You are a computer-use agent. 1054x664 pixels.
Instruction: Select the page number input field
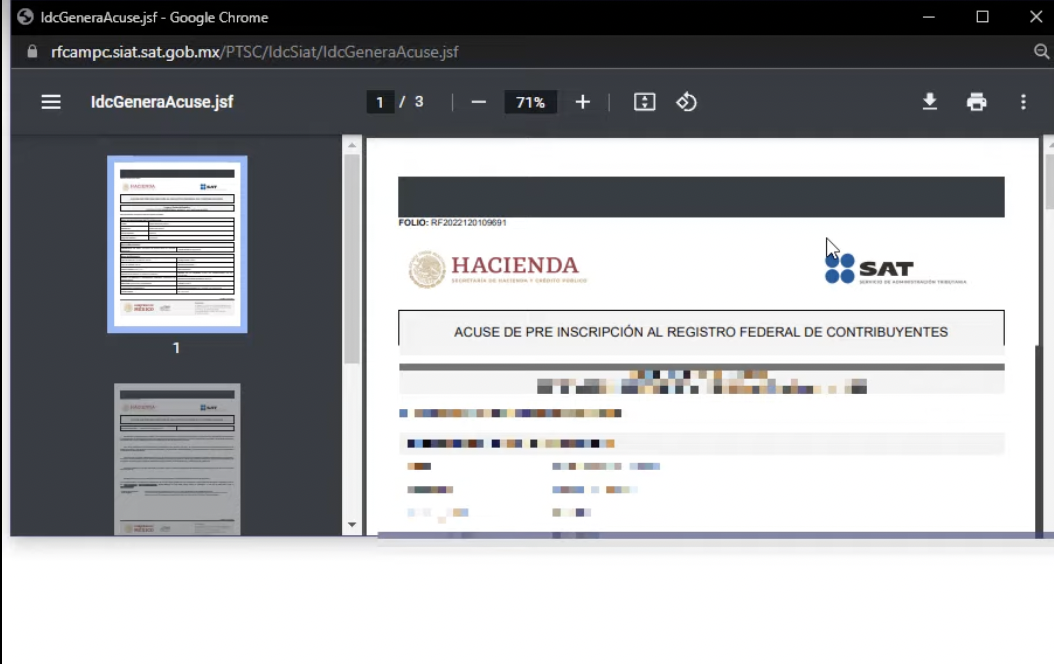pos(380,102)
